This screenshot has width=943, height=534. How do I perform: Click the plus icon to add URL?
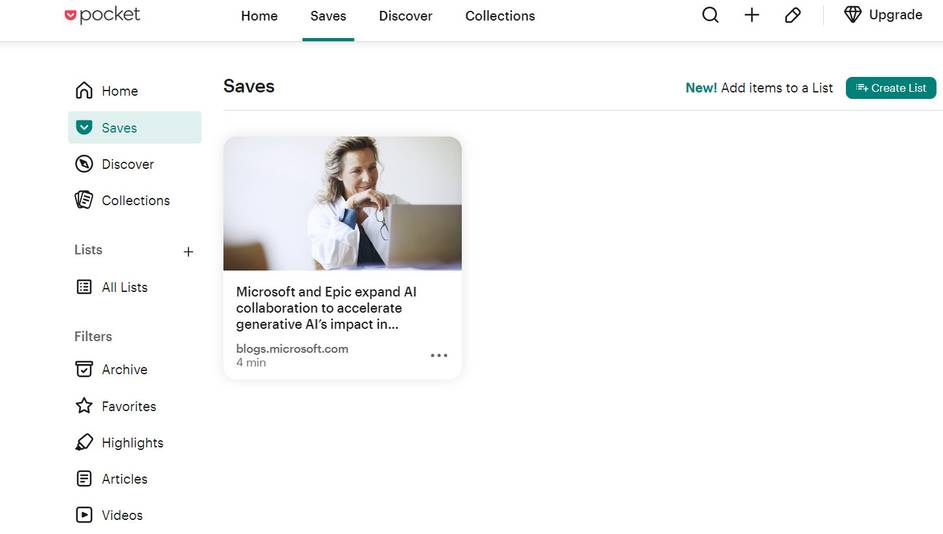point(752,15)
